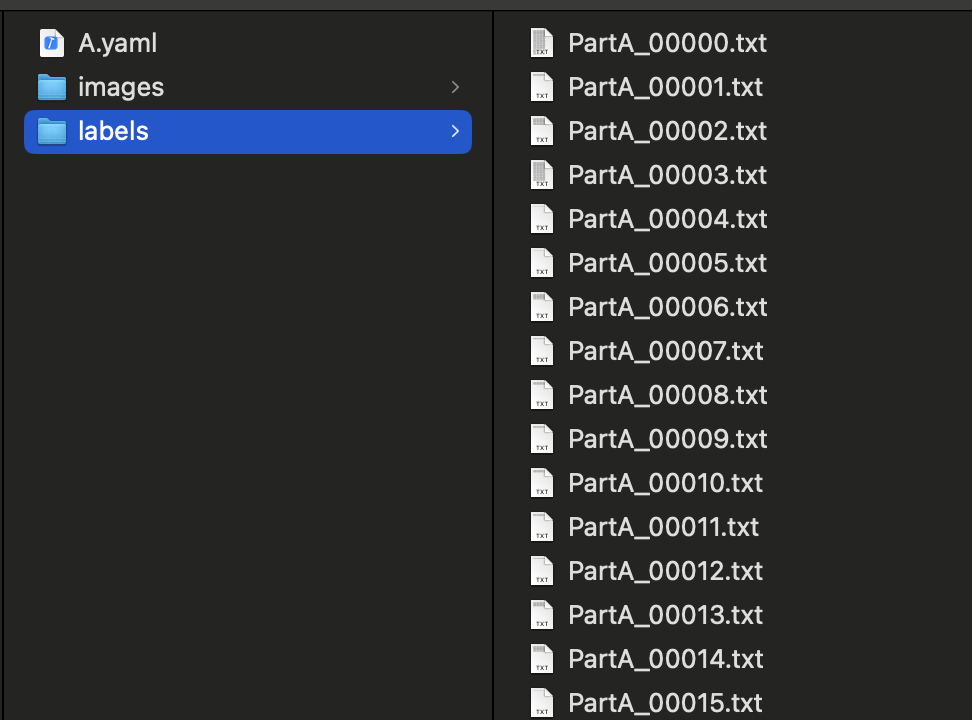Choose PartA_00004.txt in the file list
The width and height of the screenshot is (972, 720).
[x=667, y=219]
